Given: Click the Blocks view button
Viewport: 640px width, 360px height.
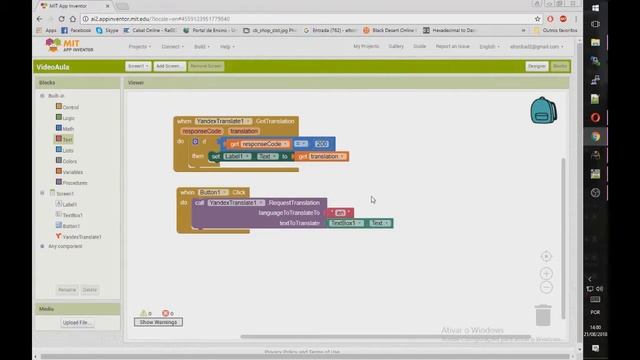Looking at the screenshot, I should [x=560, y=66].
